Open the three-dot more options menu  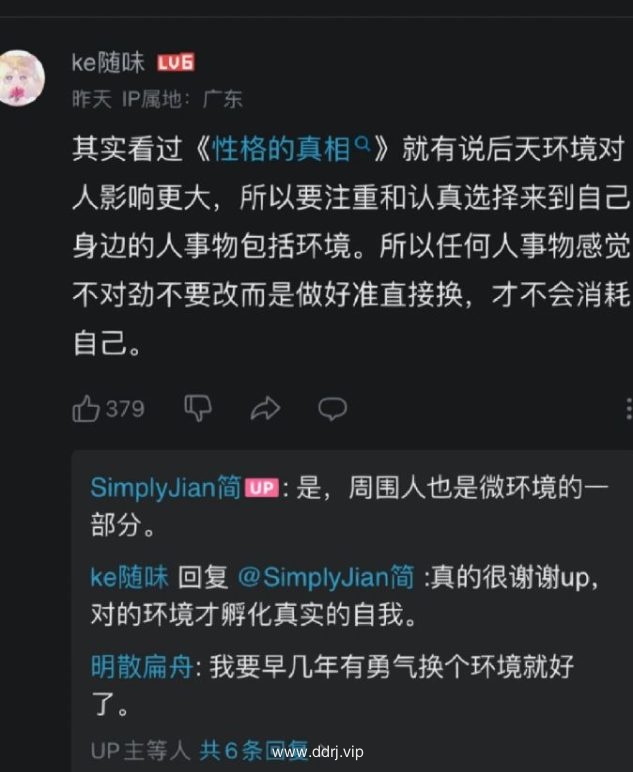(629, 409)
